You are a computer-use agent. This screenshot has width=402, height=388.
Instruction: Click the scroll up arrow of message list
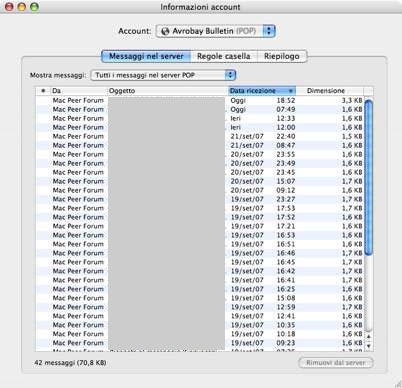click(x=369, y=337)
